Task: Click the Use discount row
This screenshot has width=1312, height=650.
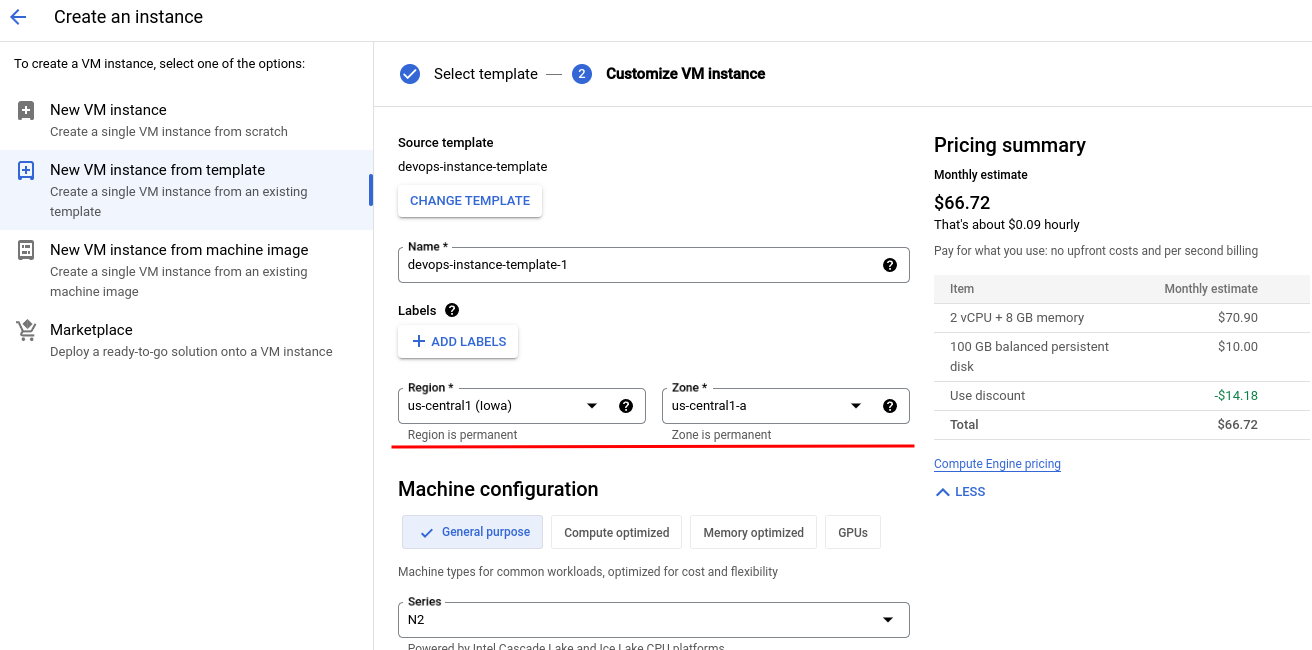Action: tap(1122, 396)
